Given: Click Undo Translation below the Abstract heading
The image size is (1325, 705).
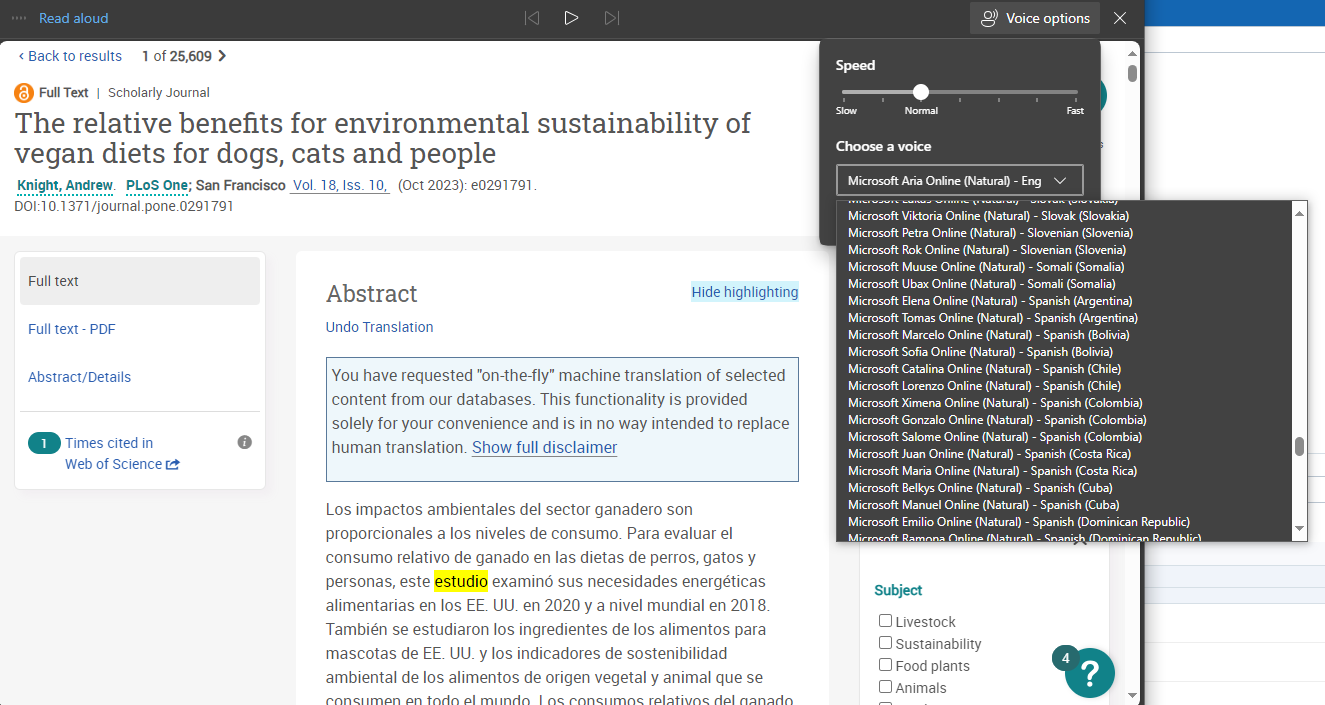Looking at the screenshot, I should click(379, 327).
